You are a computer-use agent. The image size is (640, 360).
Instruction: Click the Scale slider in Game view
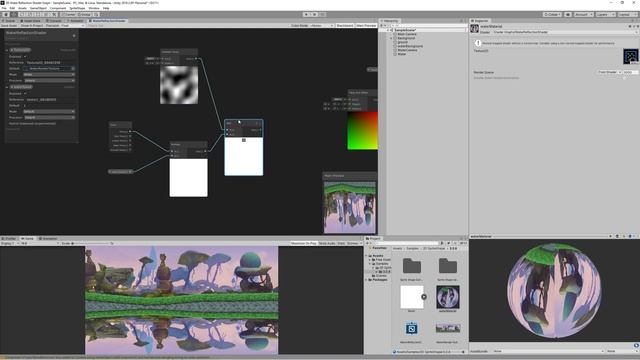[x=92, y=243]
